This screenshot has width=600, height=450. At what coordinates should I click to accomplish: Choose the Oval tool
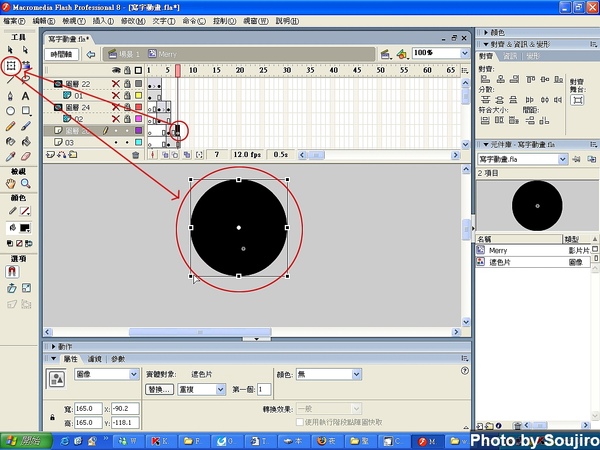point(11,111)
